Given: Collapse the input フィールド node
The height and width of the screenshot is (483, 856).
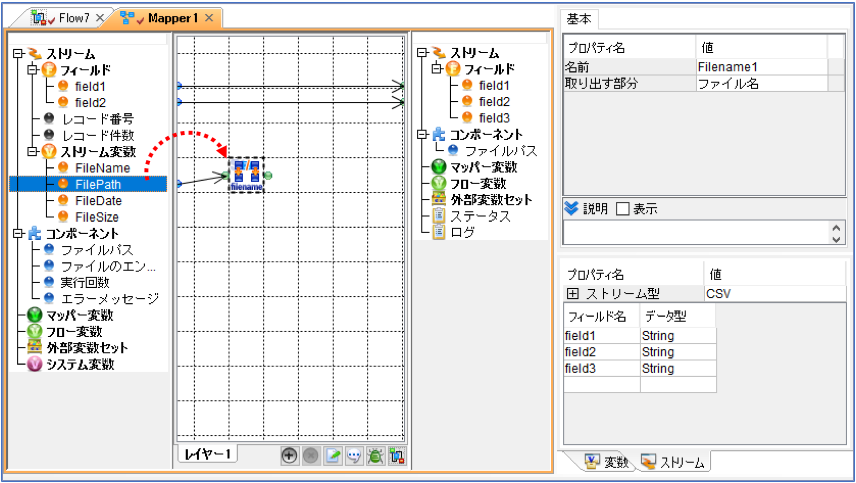Looking at the screenshot, I should (x=33, y=70).
